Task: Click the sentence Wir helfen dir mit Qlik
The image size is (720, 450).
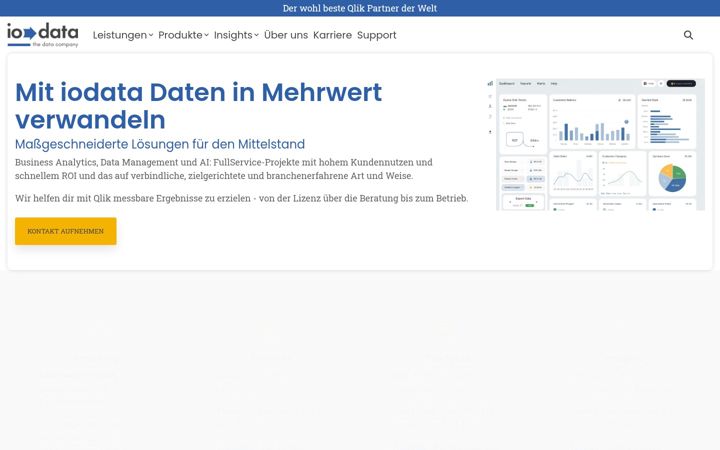Action: [x=242, y=198]
